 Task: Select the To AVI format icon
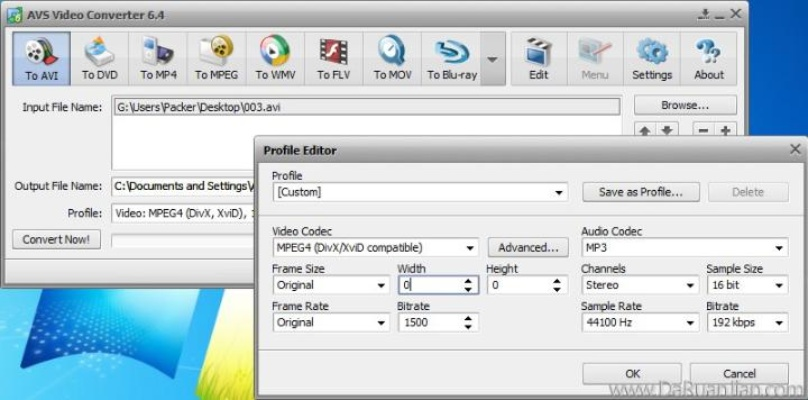click(41, 59)
